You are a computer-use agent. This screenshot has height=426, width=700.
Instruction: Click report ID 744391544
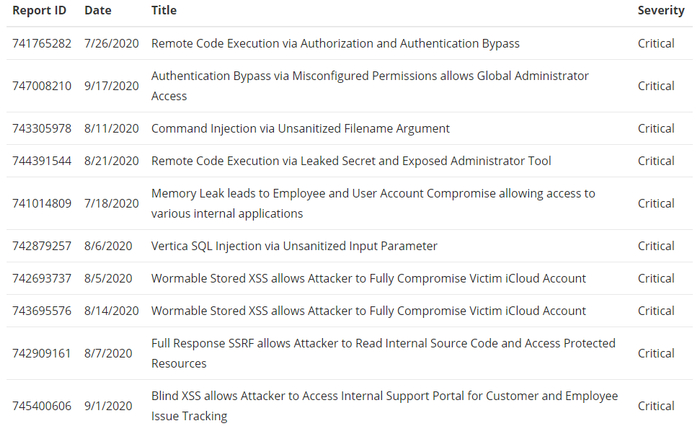[42, 161]
